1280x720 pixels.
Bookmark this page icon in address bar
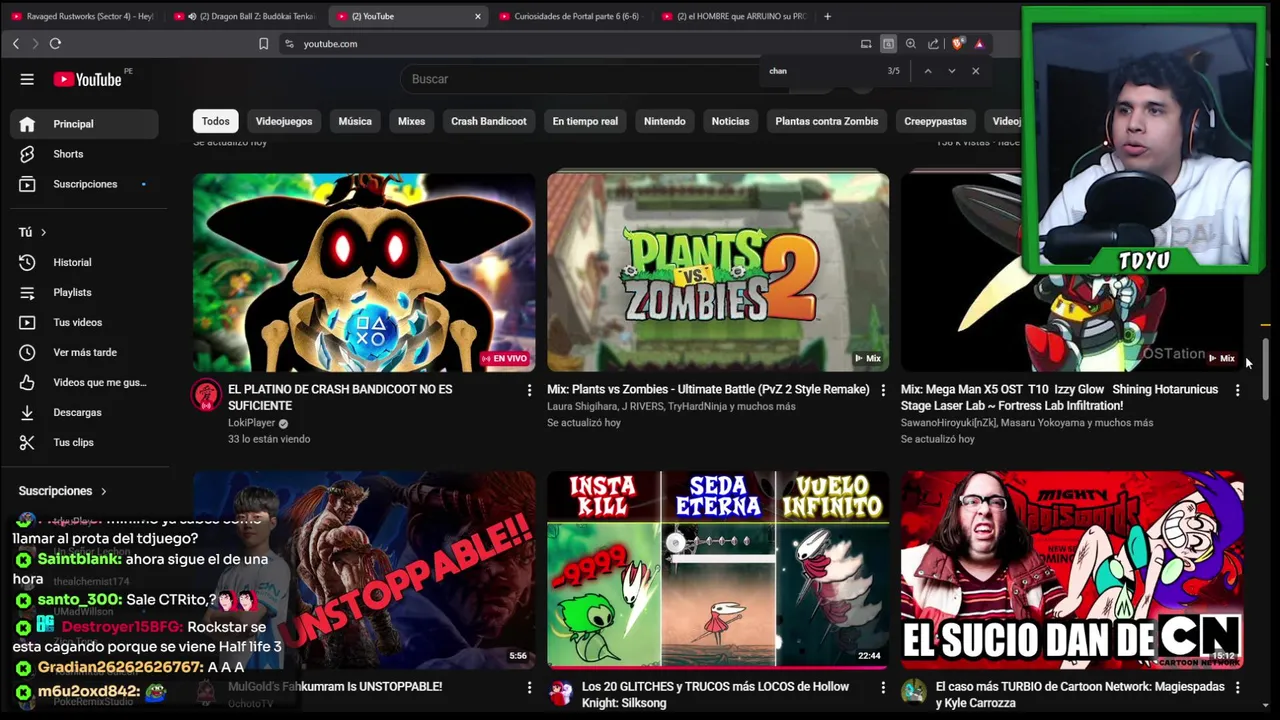264,44
